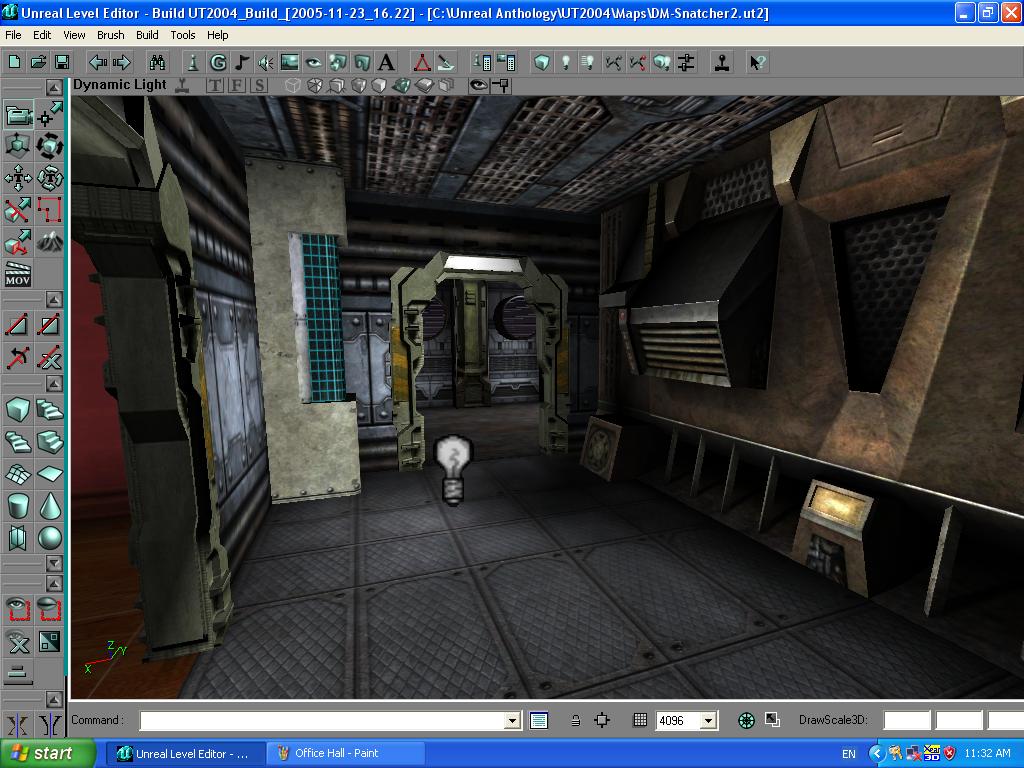Image resolution: width=1024 pixels, height=768 pixels.
Task: Open the Matinee MOV tool
Action: [18, 274]
